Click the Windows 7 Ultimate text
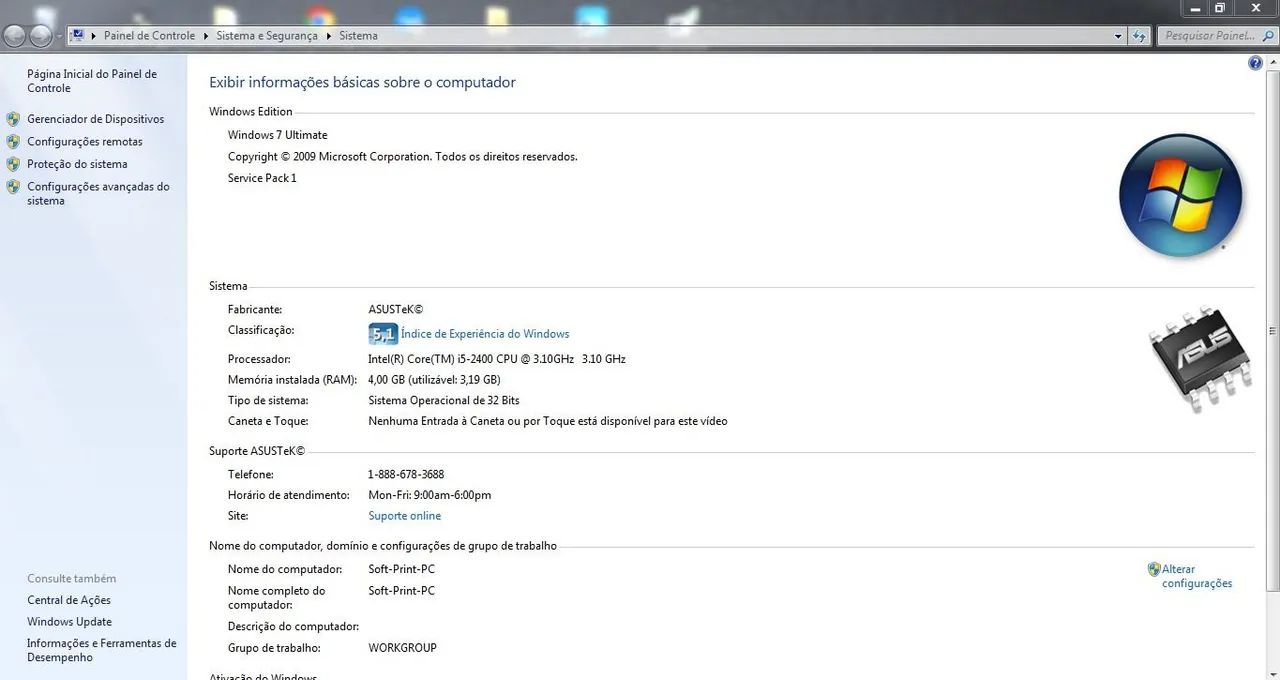 [x=278, y=135]
